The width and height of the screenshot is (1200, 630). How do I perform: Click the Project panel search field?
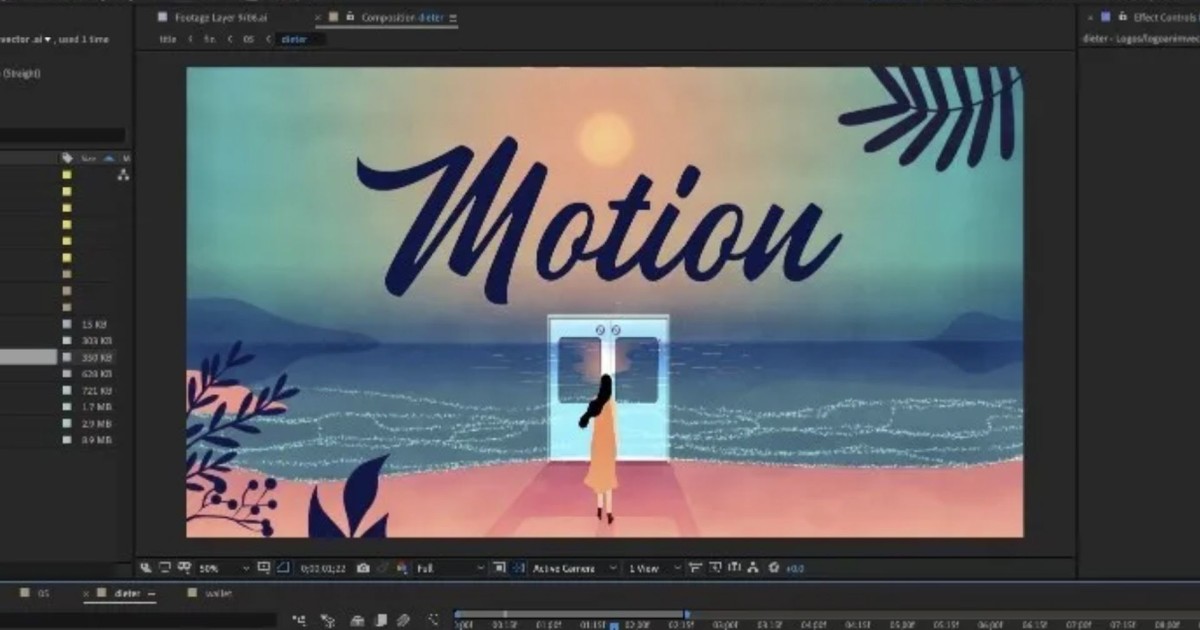(x=63, y=135)
